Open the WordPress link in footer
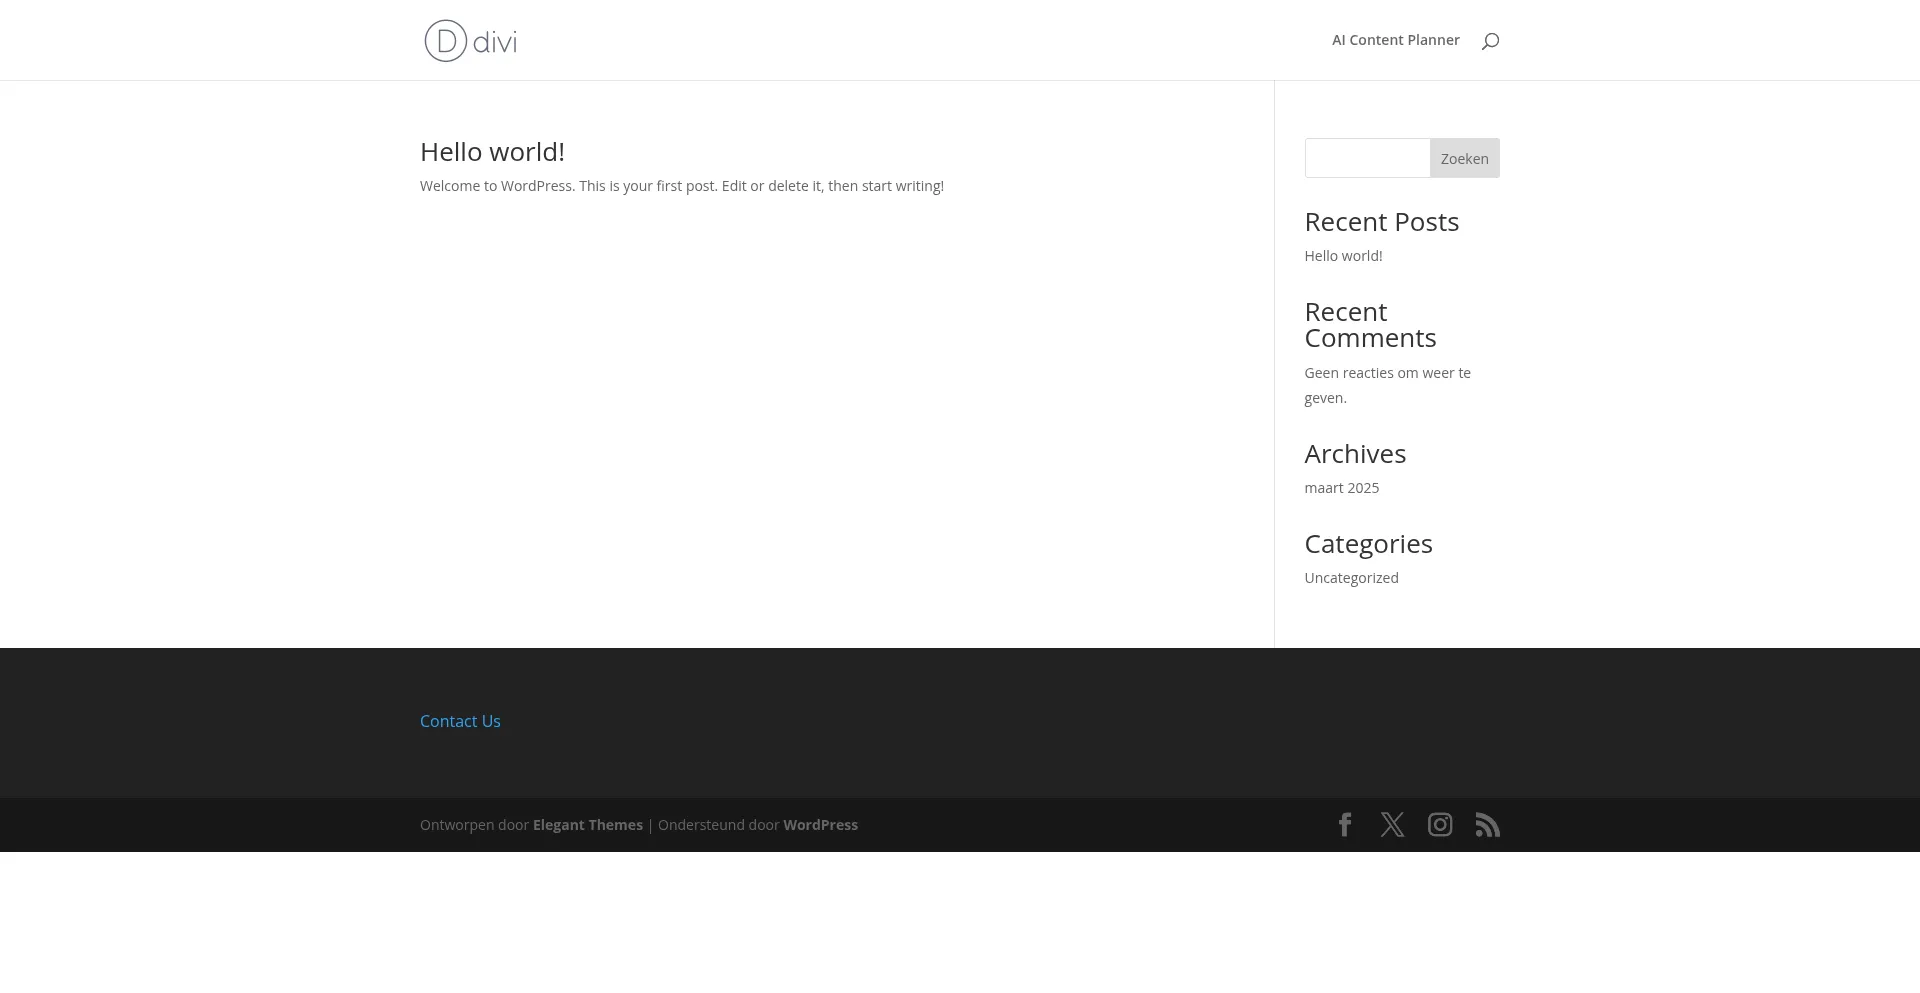The image size is (1920, 993). [820, 825]
